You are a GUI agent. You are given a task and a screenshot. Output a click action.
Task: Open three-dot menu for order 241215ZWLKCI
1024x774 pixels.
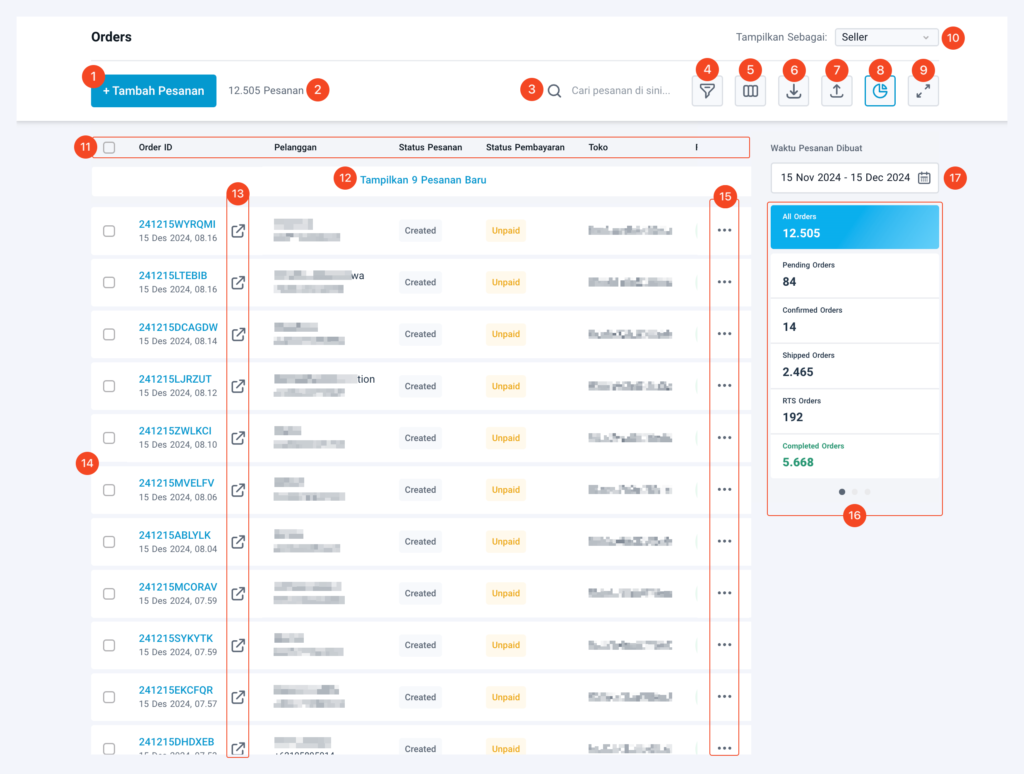pos(724,438)
